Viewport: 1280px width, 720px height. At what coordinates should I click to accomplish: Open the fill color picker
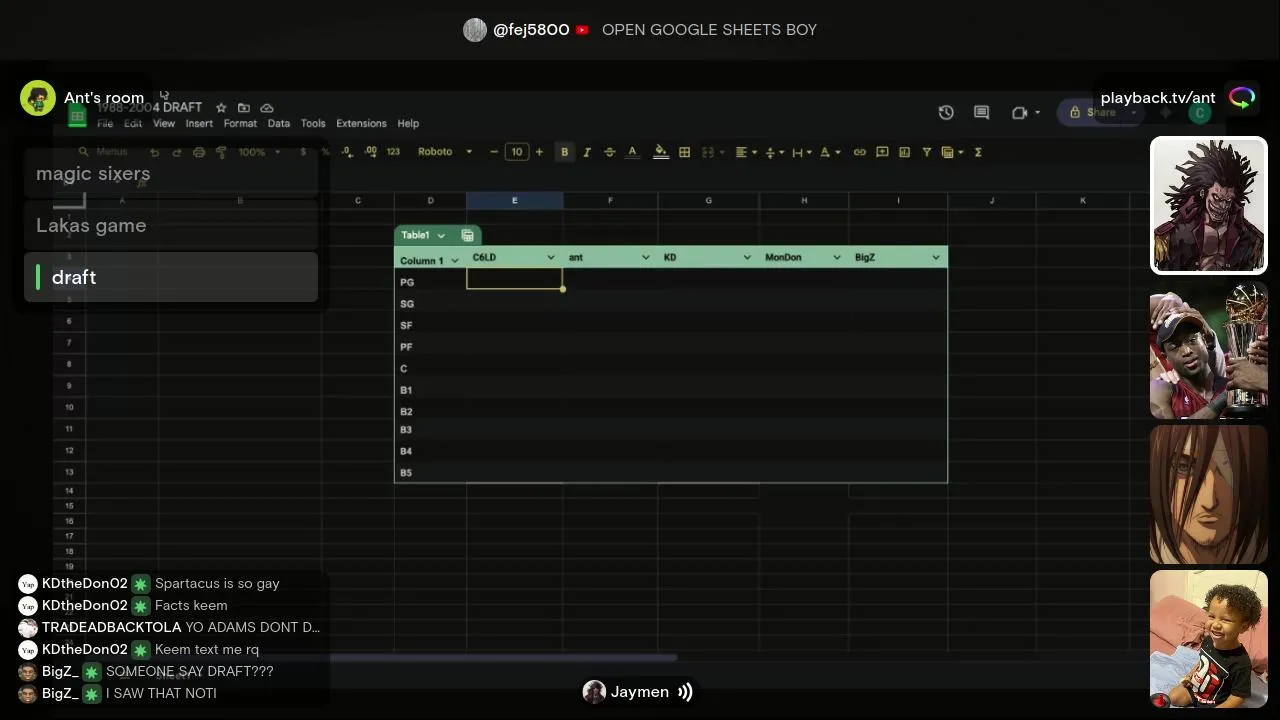(661, 152)
